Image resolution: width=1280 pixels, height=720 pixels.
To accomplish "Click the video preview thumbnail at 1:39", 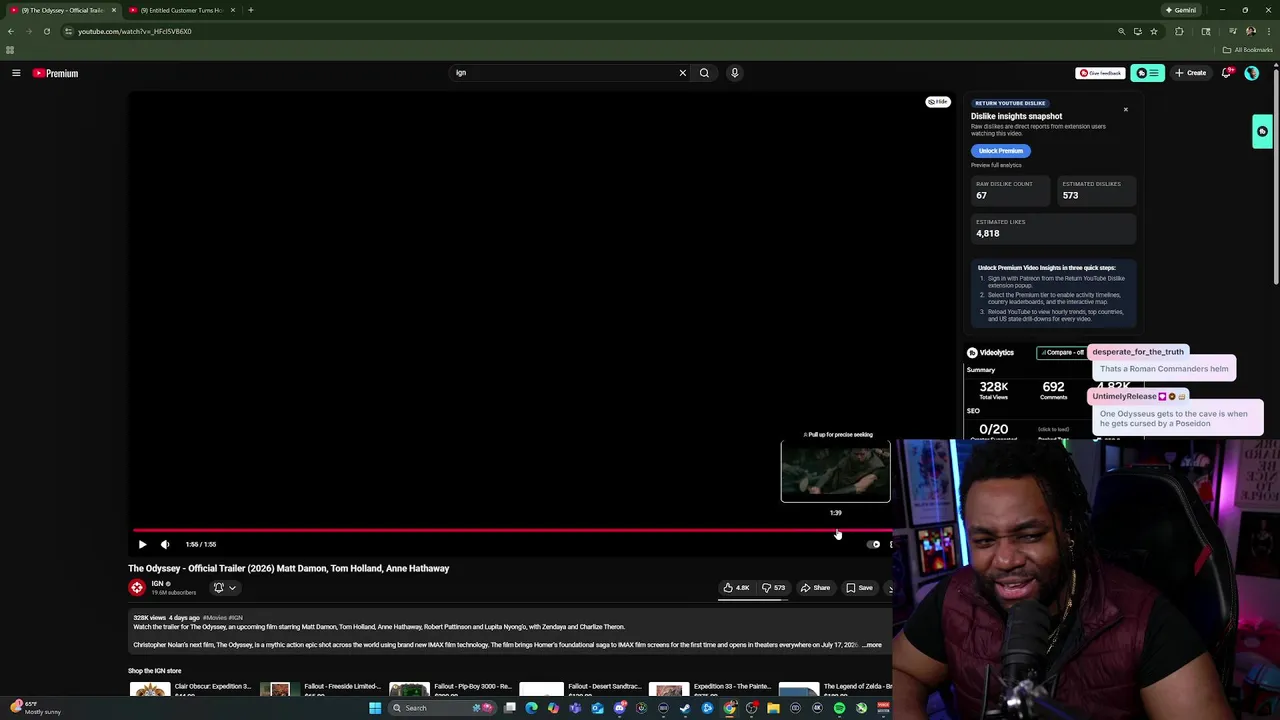I will [x=835, y=471].
